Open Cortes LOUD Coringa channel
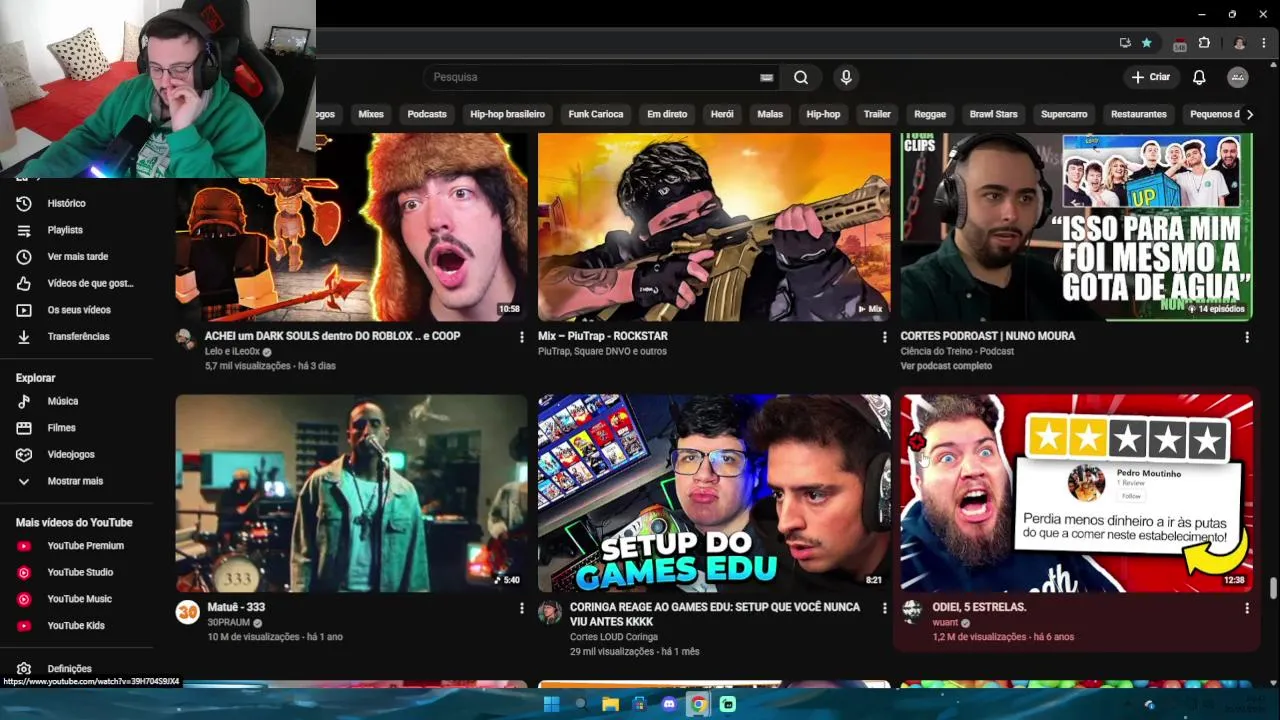 click(x=614, y=637)
